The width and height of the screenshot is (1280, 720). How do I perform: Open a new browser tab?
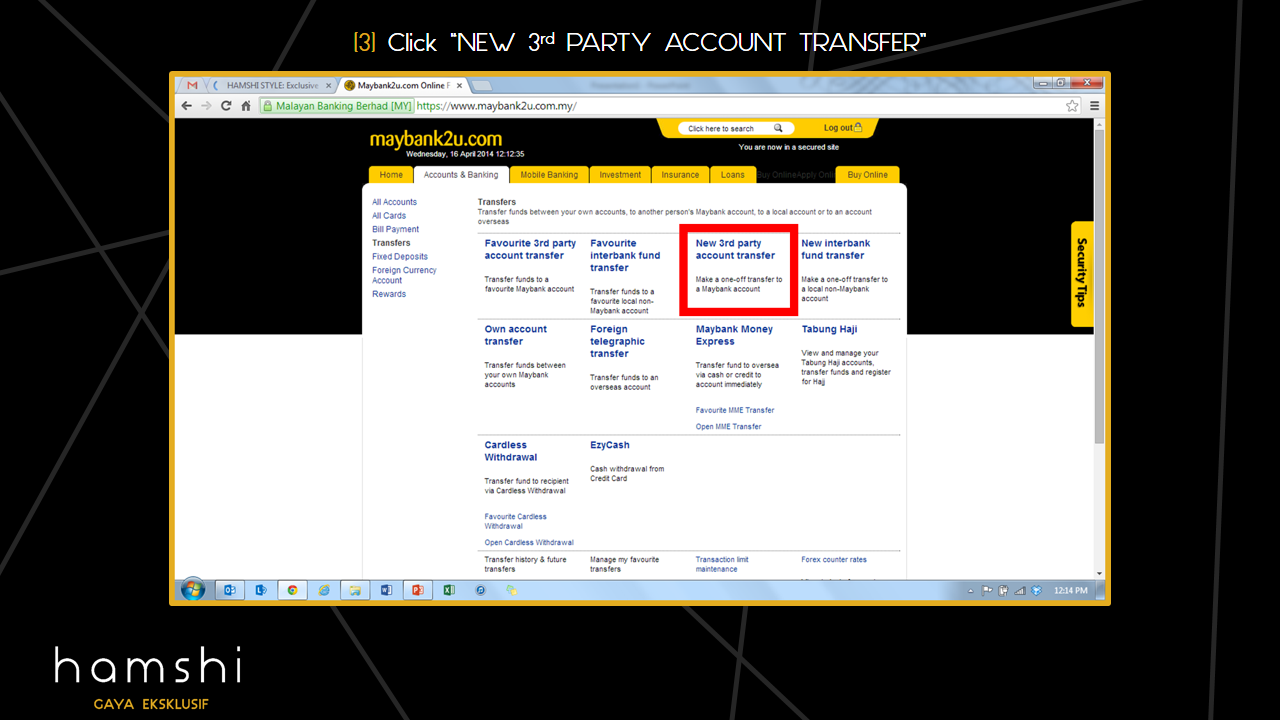tap(481, 86)
